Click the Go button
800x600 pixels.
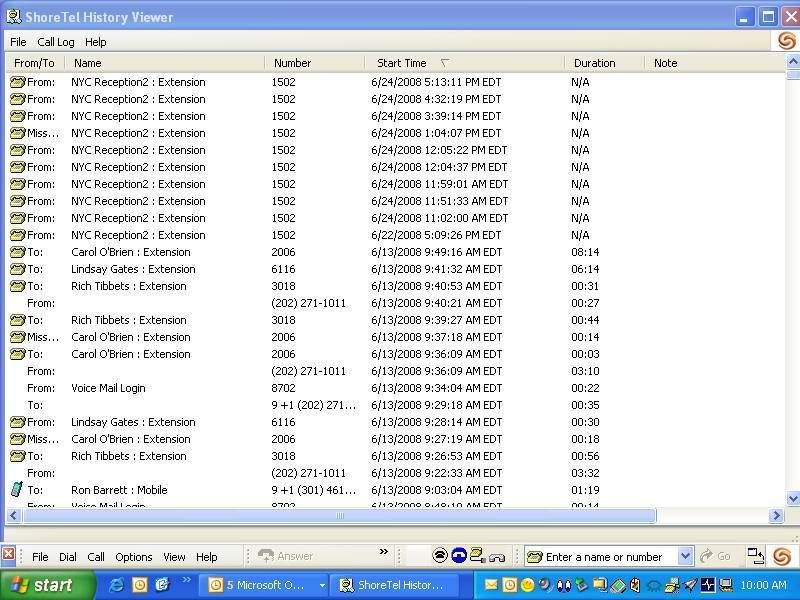pos(715,556)
